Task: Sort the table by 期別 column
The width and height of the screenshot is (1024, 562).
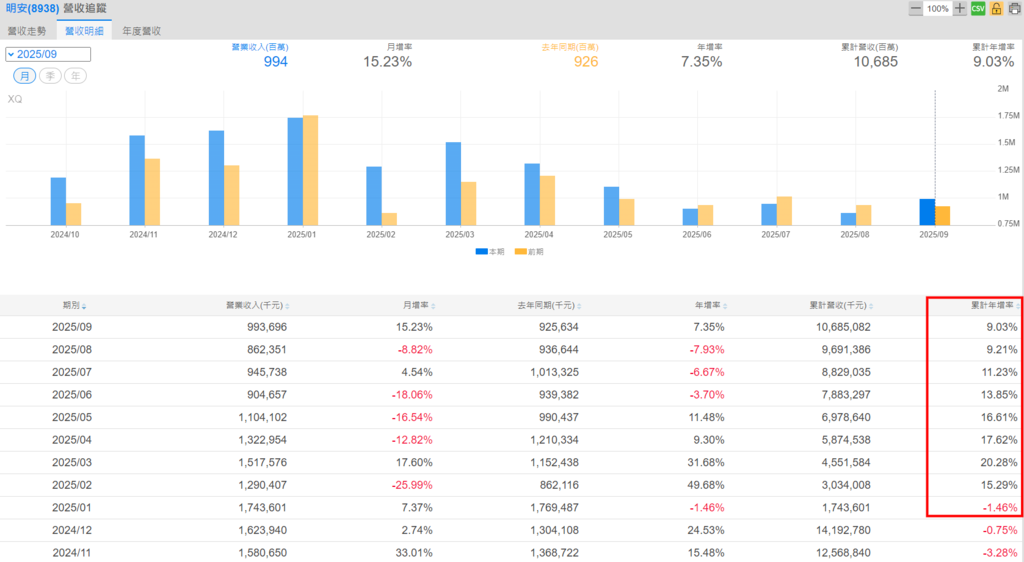Action: coord(74,305)
